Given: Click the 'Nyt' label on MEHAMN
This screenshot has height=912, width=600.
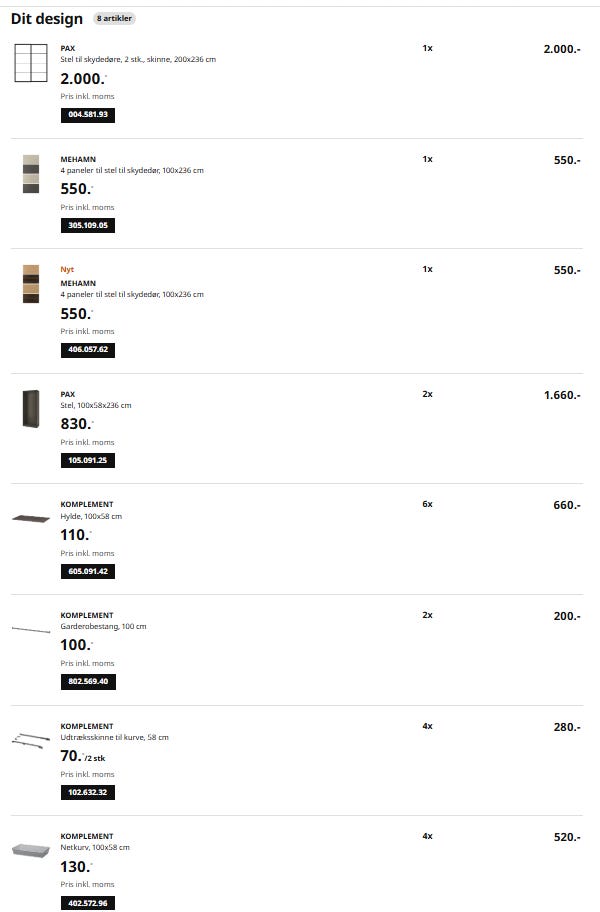Looking at the screenshot, I should (67, 270).
